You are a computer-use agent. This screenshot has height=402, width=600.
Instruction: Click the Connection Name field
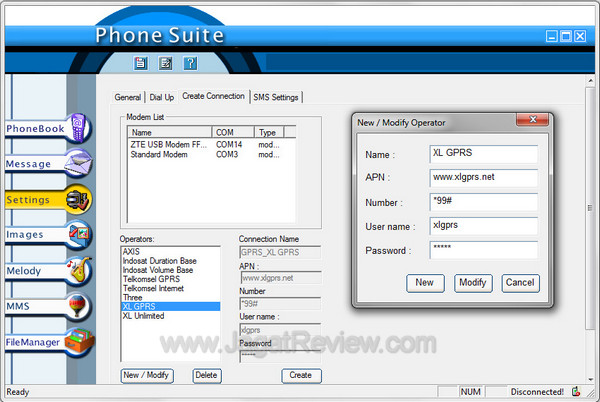pyautogui.click(x=280, y=252)
